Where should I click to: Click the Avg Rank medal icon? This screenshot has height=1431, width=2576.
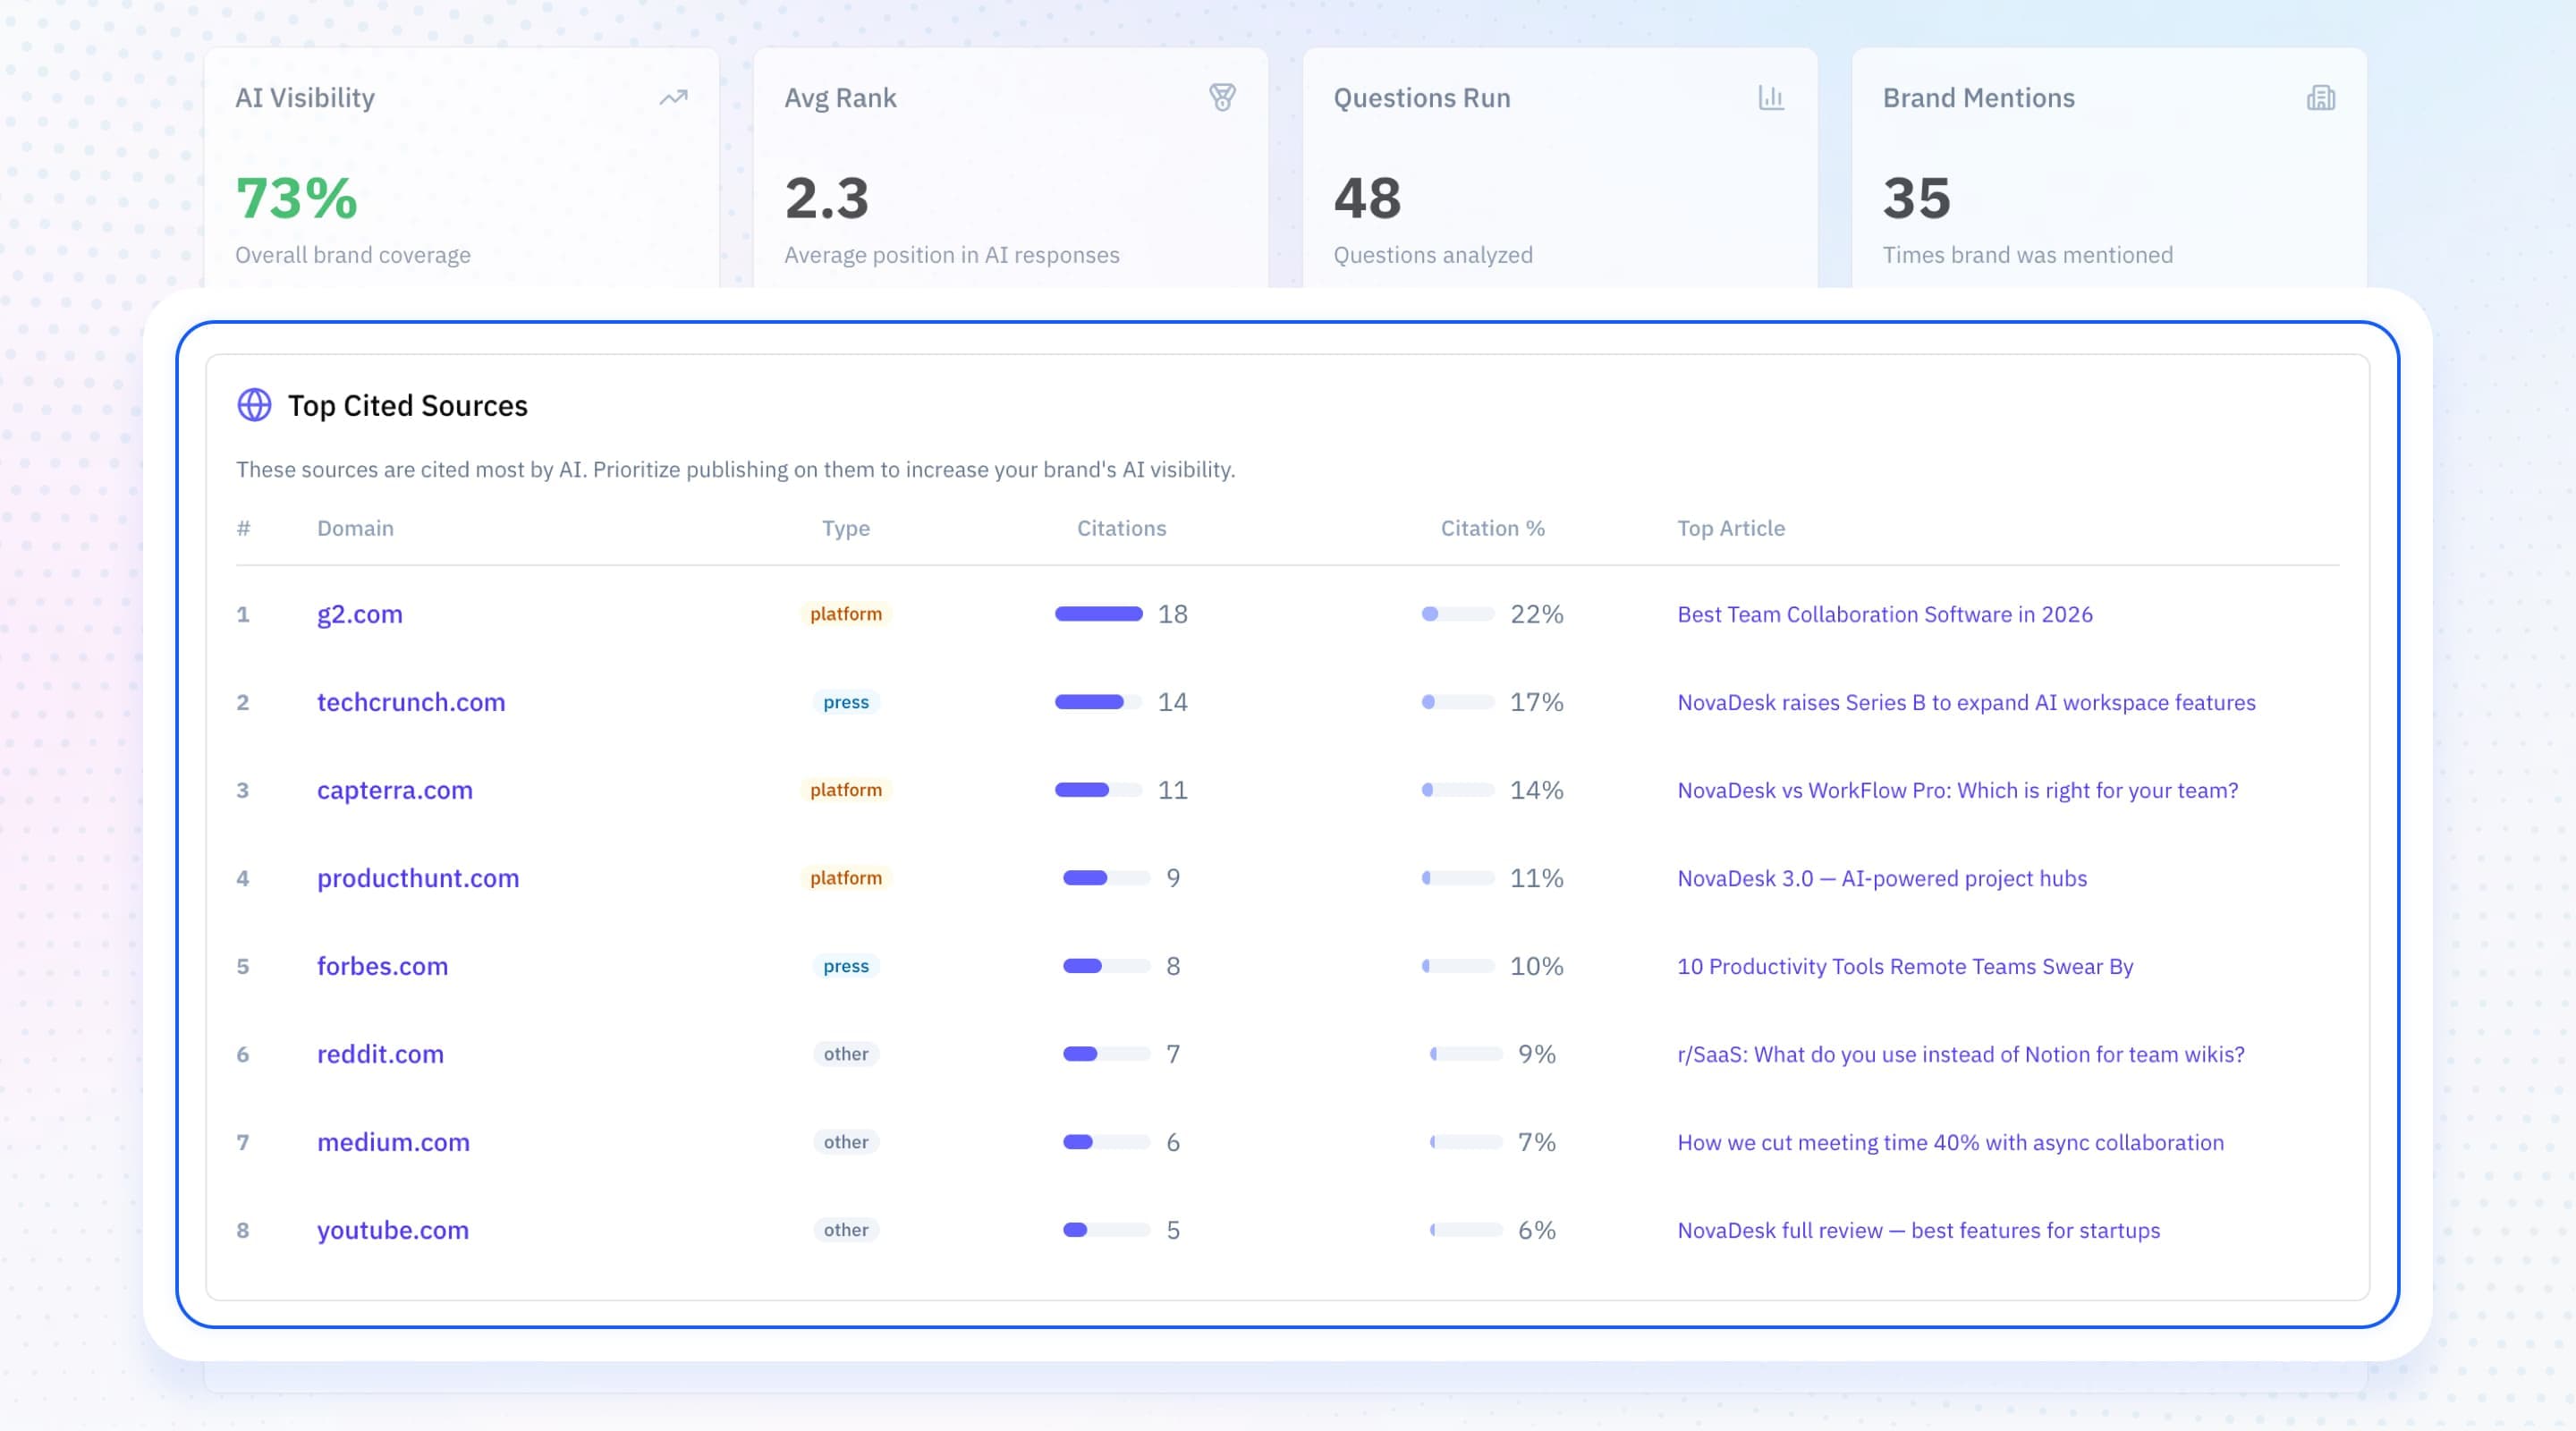pos(1222,97)
